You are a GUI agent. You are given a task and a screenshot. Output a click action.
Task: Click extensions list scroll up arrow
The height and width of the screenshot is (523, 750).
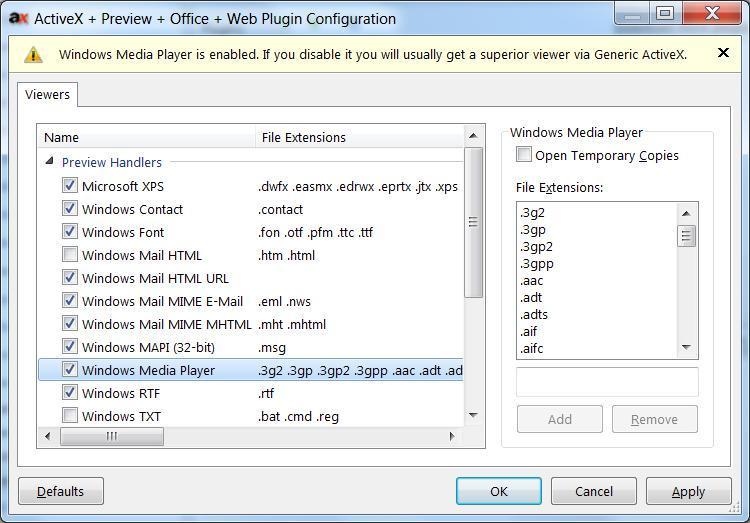click(686, 213)
